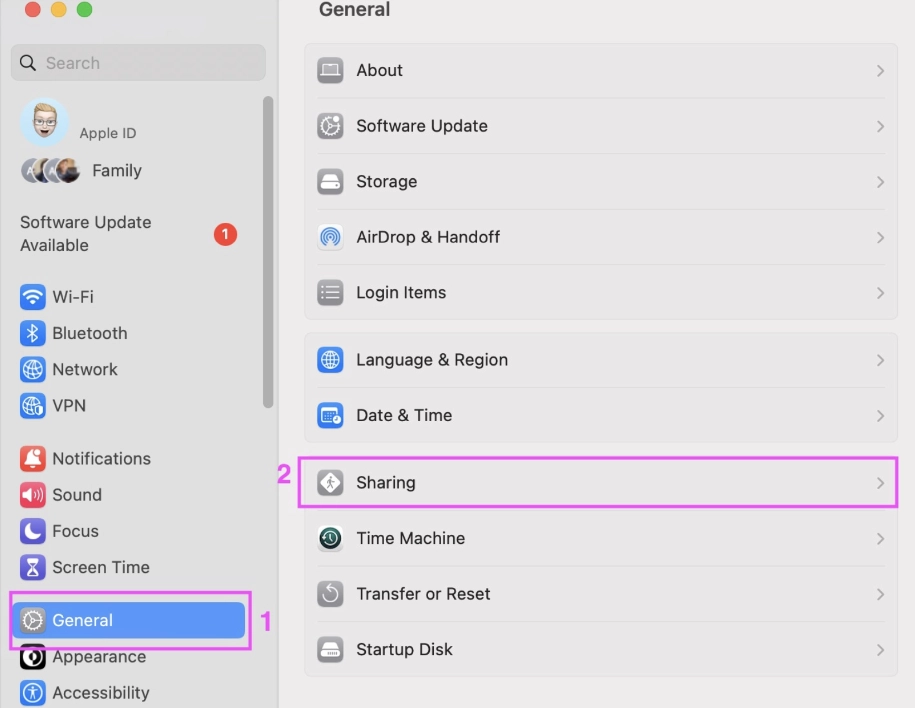The image size is (915, 708).
Task: Open Software Update Available notice
Action: 86,234
